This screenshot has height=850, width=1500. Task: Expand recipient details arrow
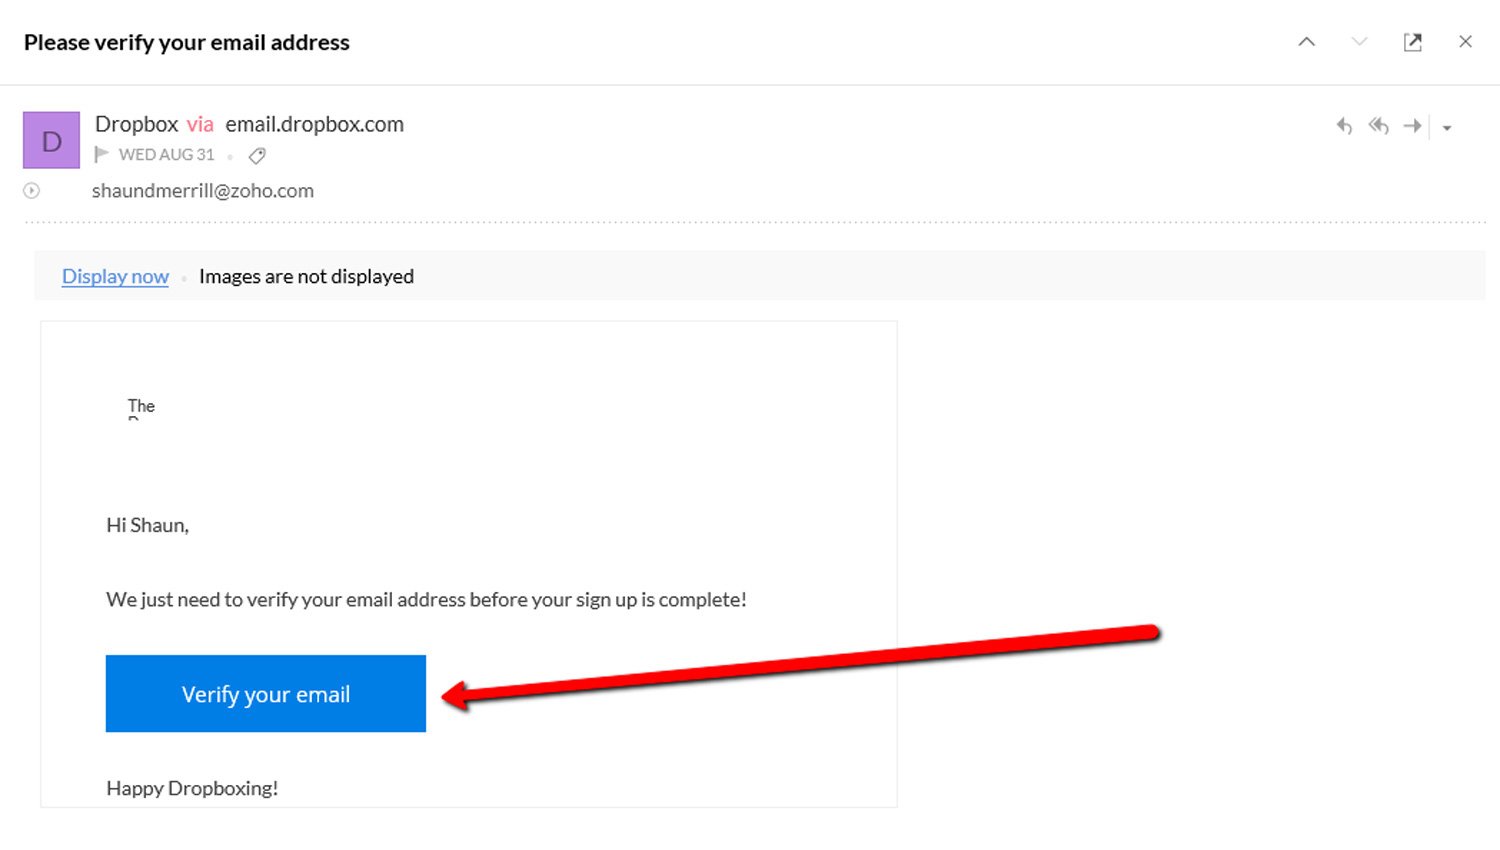pos(31,190)
